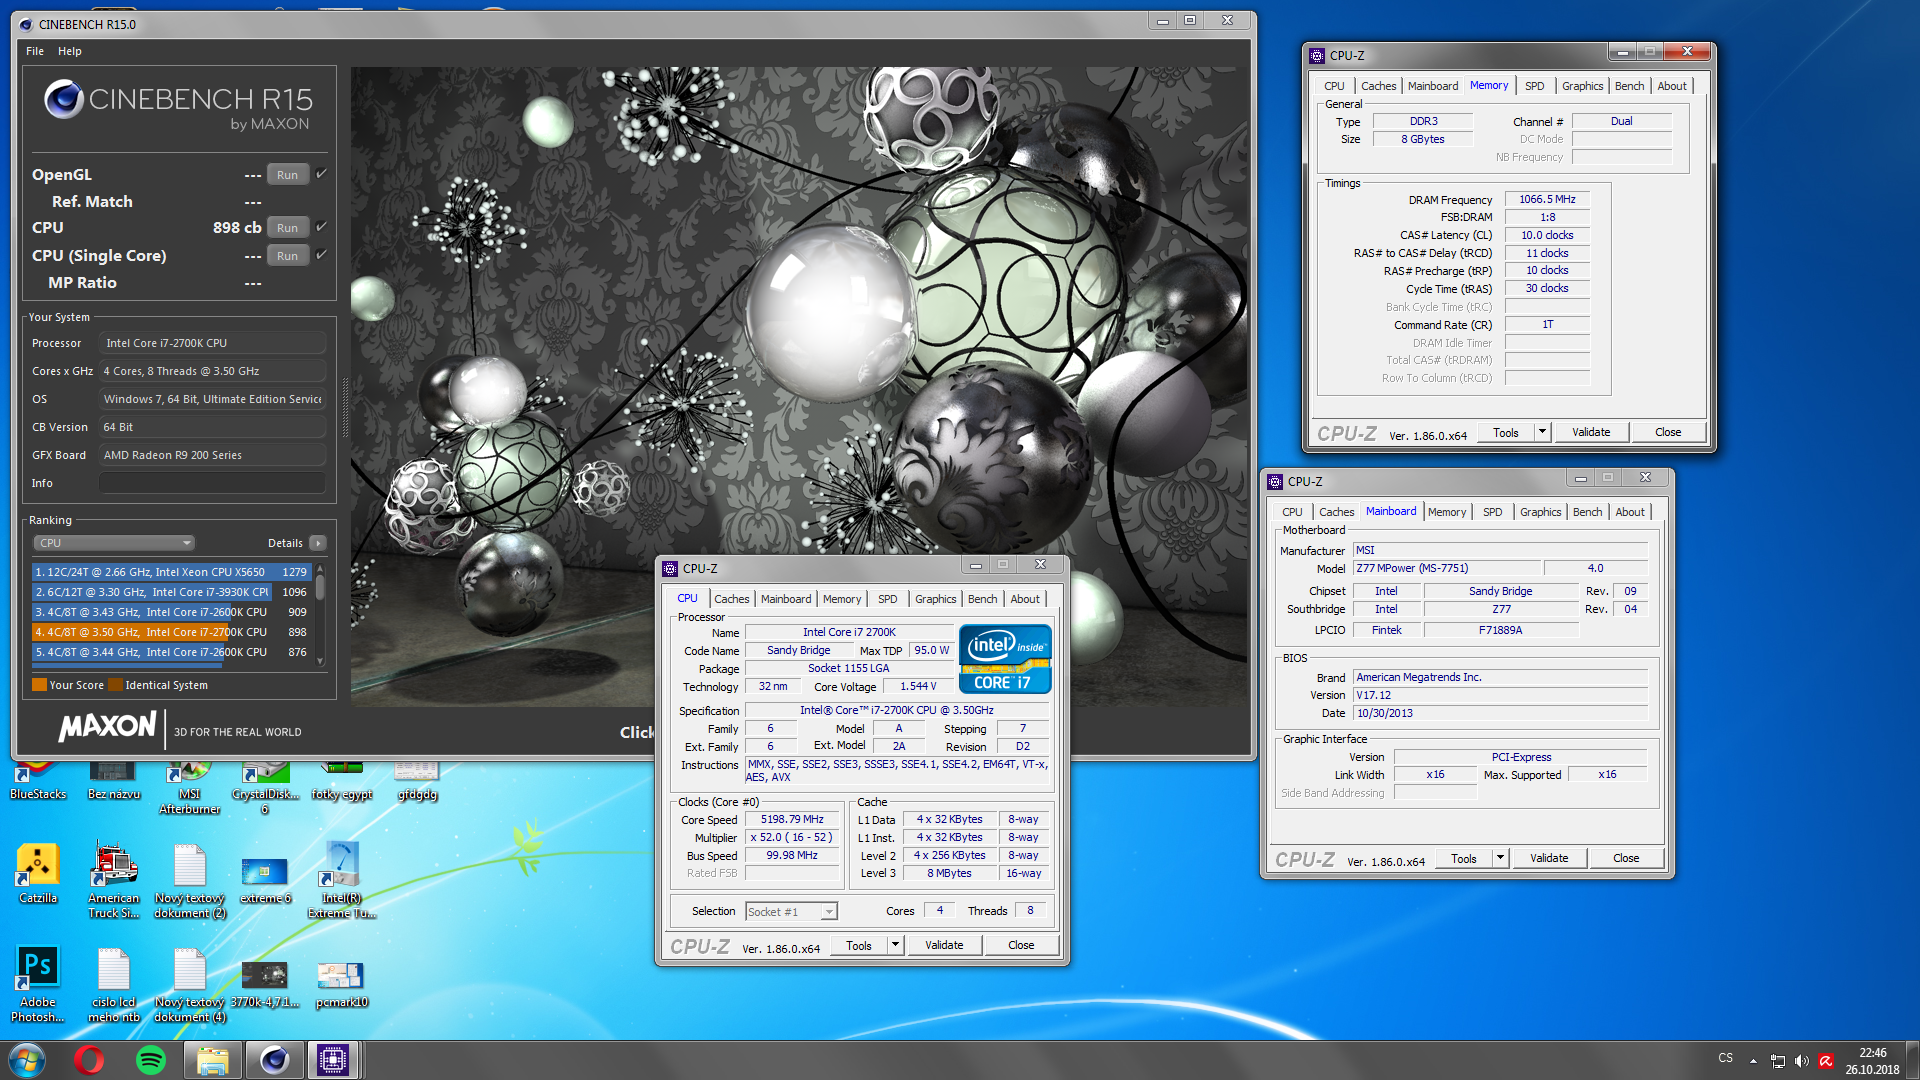This screenshot has height=1080, width=1920.
Task: Click the CS language indicator in tray
Action: (x=1725, y=1058)
